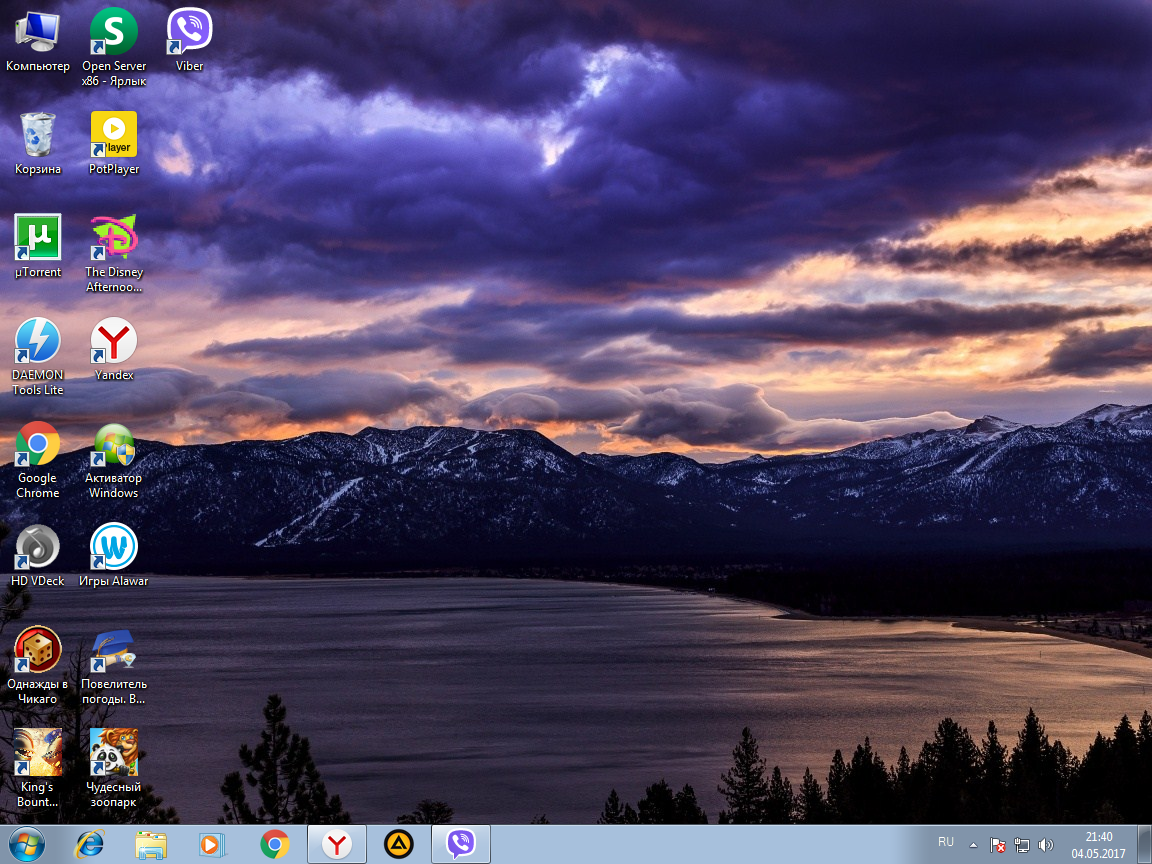Select the HD VDeck desktop icon
Image resolution: width=1152 pixels, height=864 pixels.
(38, 547)
